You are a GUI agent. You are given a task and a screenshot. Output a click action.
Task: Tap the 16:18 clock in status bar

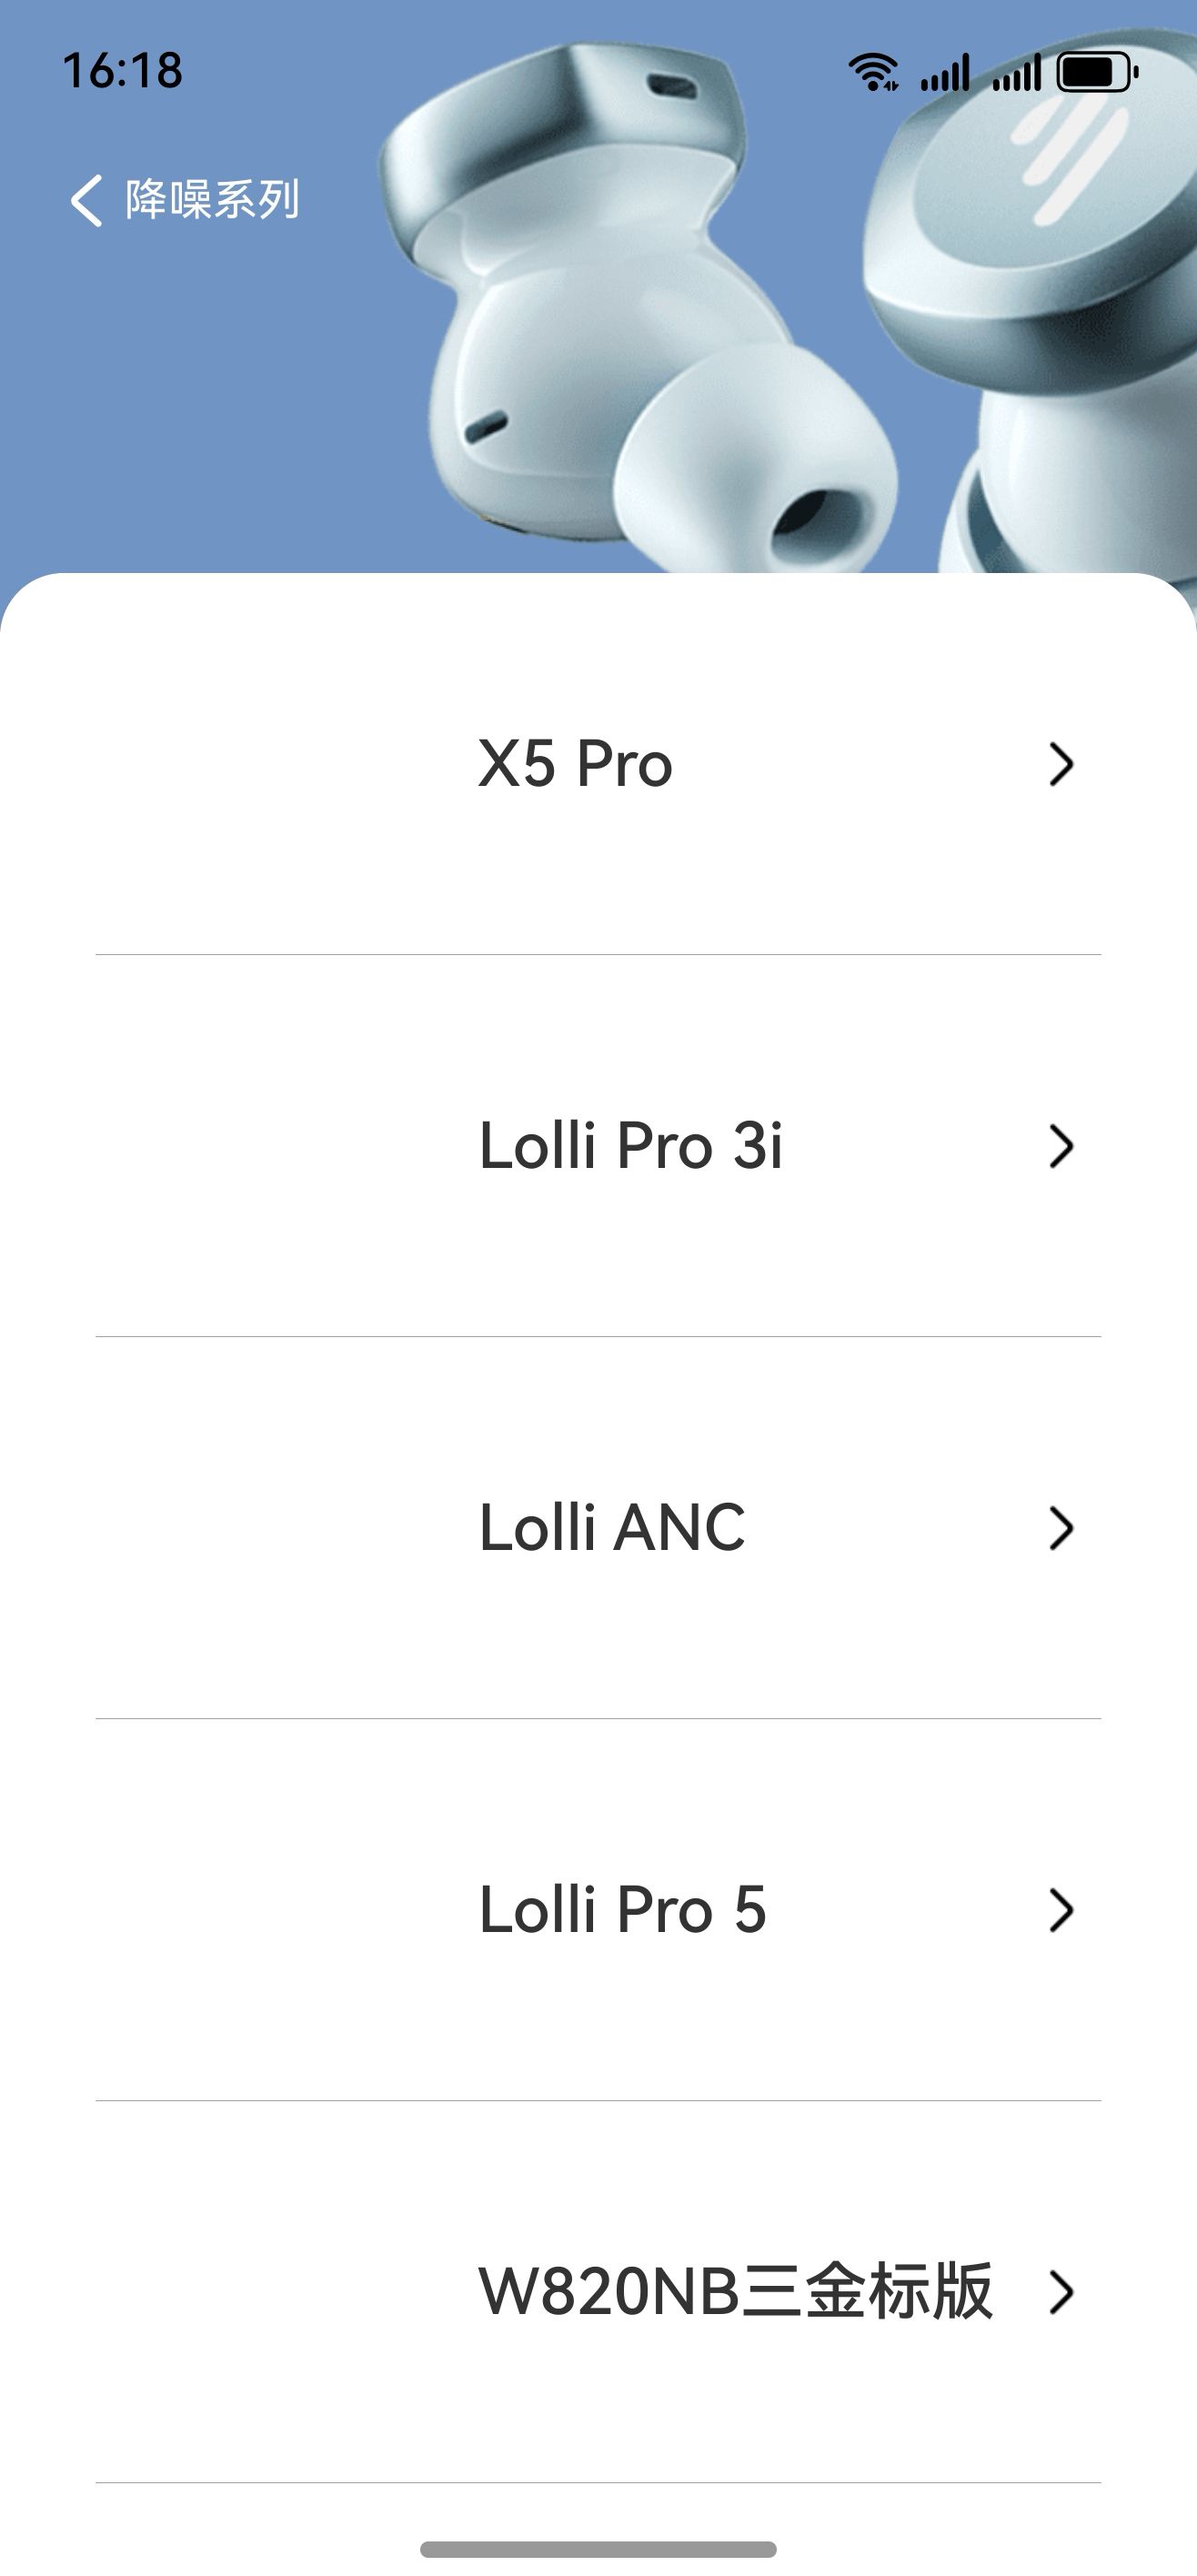[x=122, y=71]
